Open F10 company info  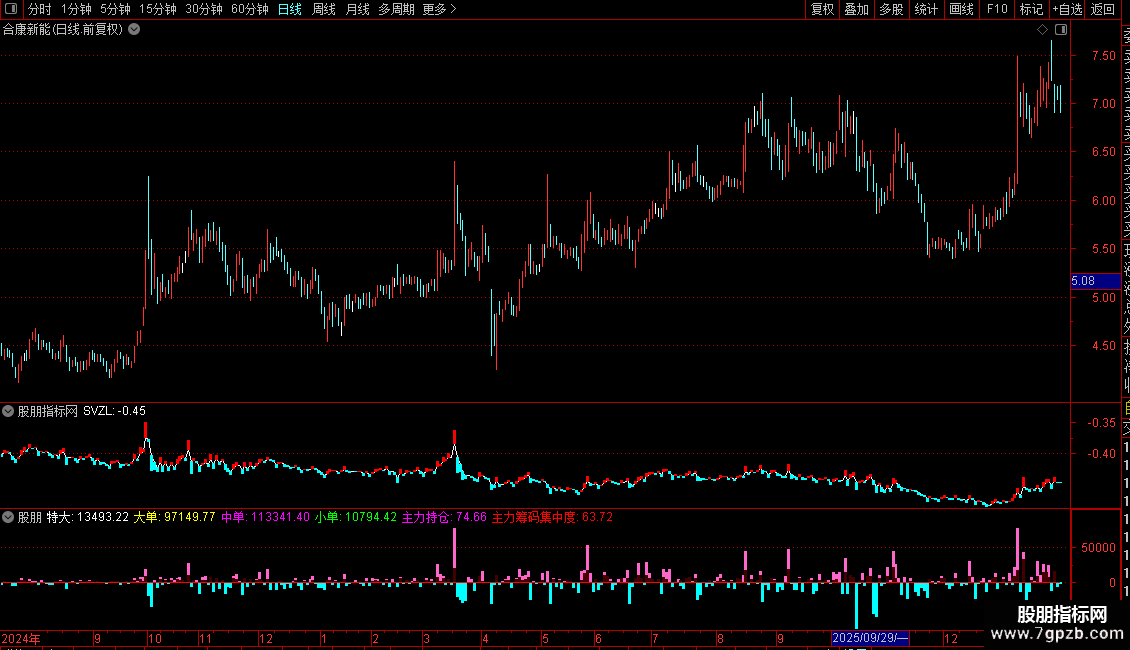(x=997, y=9)
